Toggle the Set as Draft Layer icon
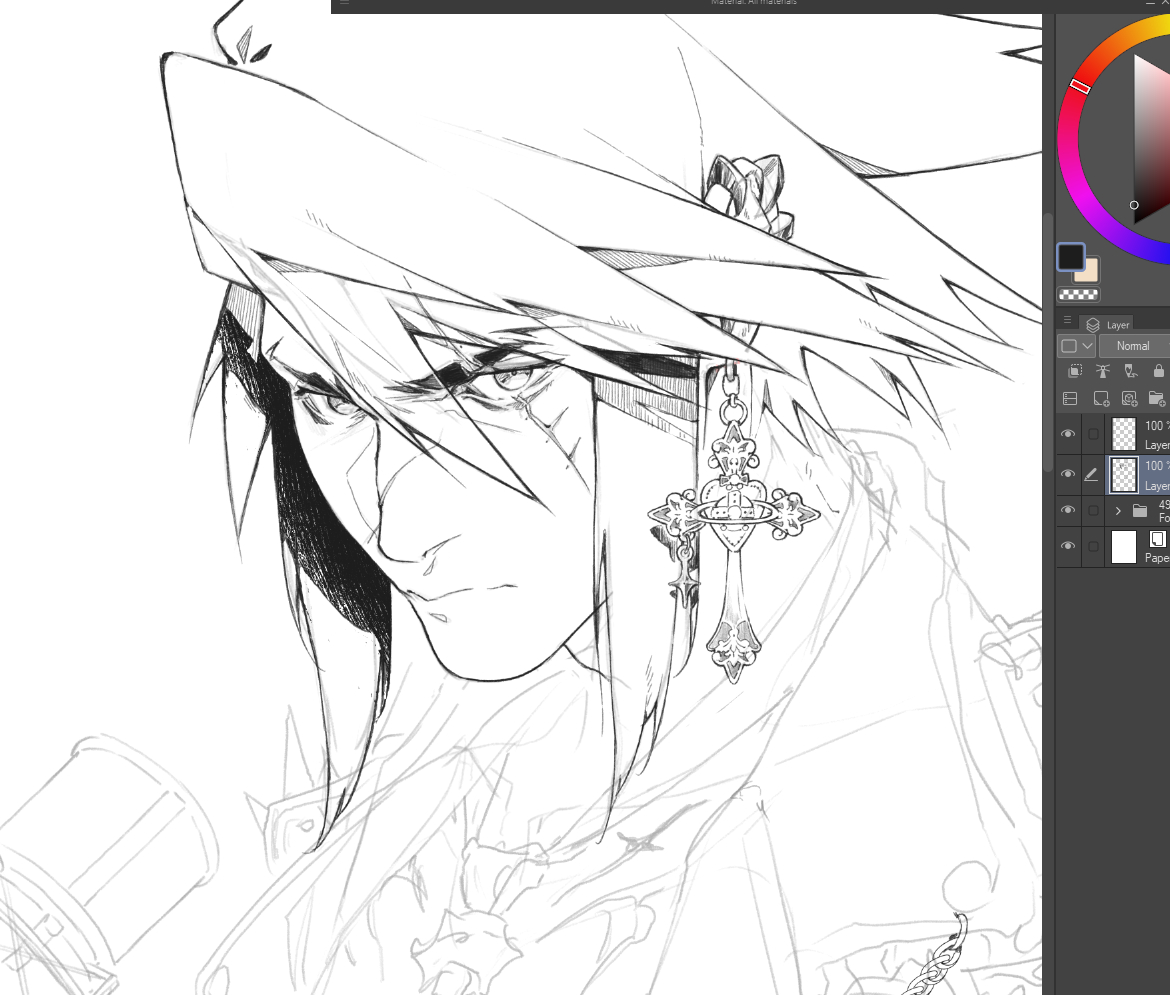This screenshot has height=995, width=1170. pyautogui.click(x=1131, y=371)
